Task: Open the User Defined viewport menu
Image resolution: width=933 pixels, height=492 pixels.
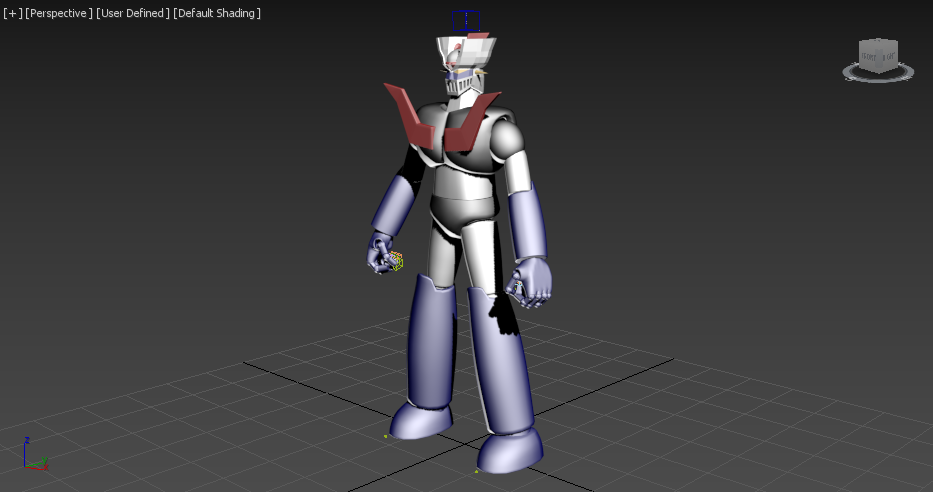Action: [x=133, y=13]
